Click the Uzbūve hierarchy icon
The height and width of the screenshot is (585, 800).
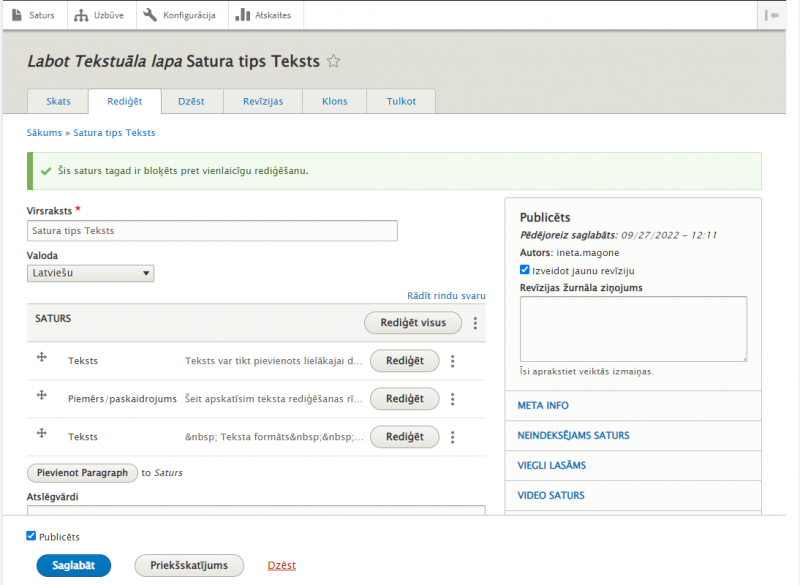[81, 15]
